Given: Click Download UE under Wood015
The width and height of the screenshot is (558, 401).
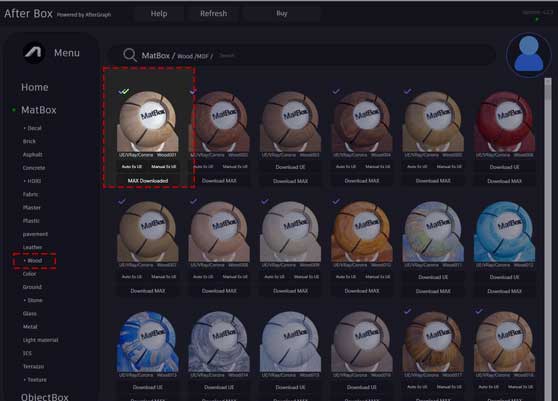Looking at the screenshot, I should click(x=290, y=387).
